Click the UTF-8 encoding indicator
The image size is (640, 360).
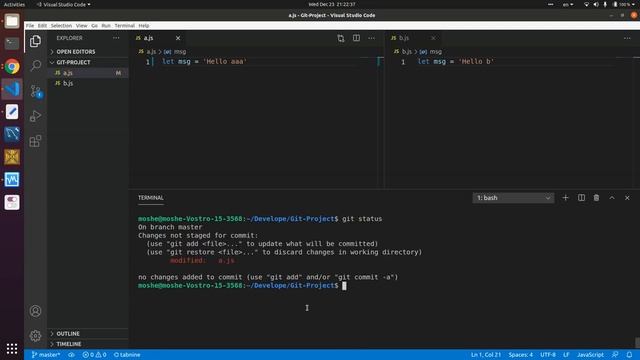click(548, 355)
